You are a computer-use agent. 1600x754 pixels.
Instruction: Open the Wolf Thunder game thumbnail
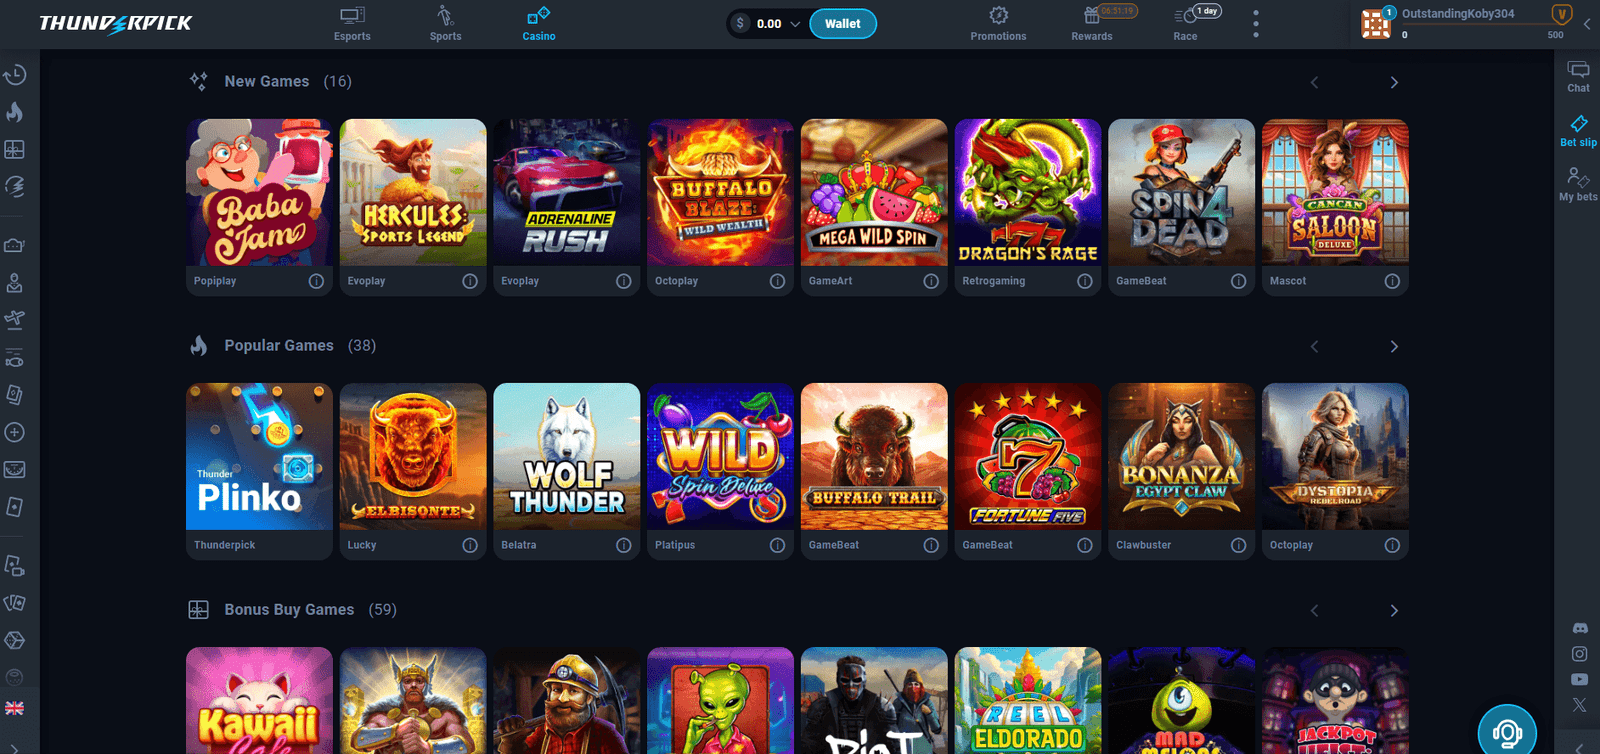click(567, 457)
